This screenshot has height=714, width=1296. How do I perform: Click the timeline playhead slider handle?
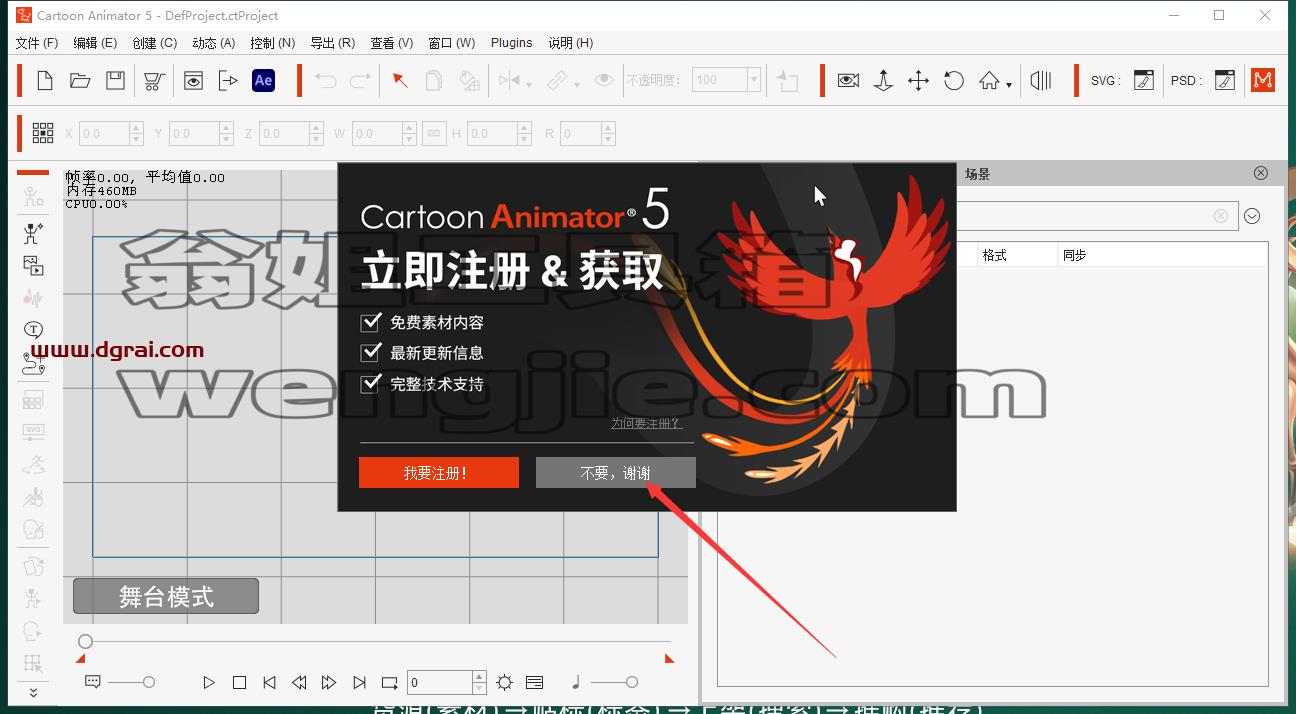pyautogui.click(x=86, y=641)
